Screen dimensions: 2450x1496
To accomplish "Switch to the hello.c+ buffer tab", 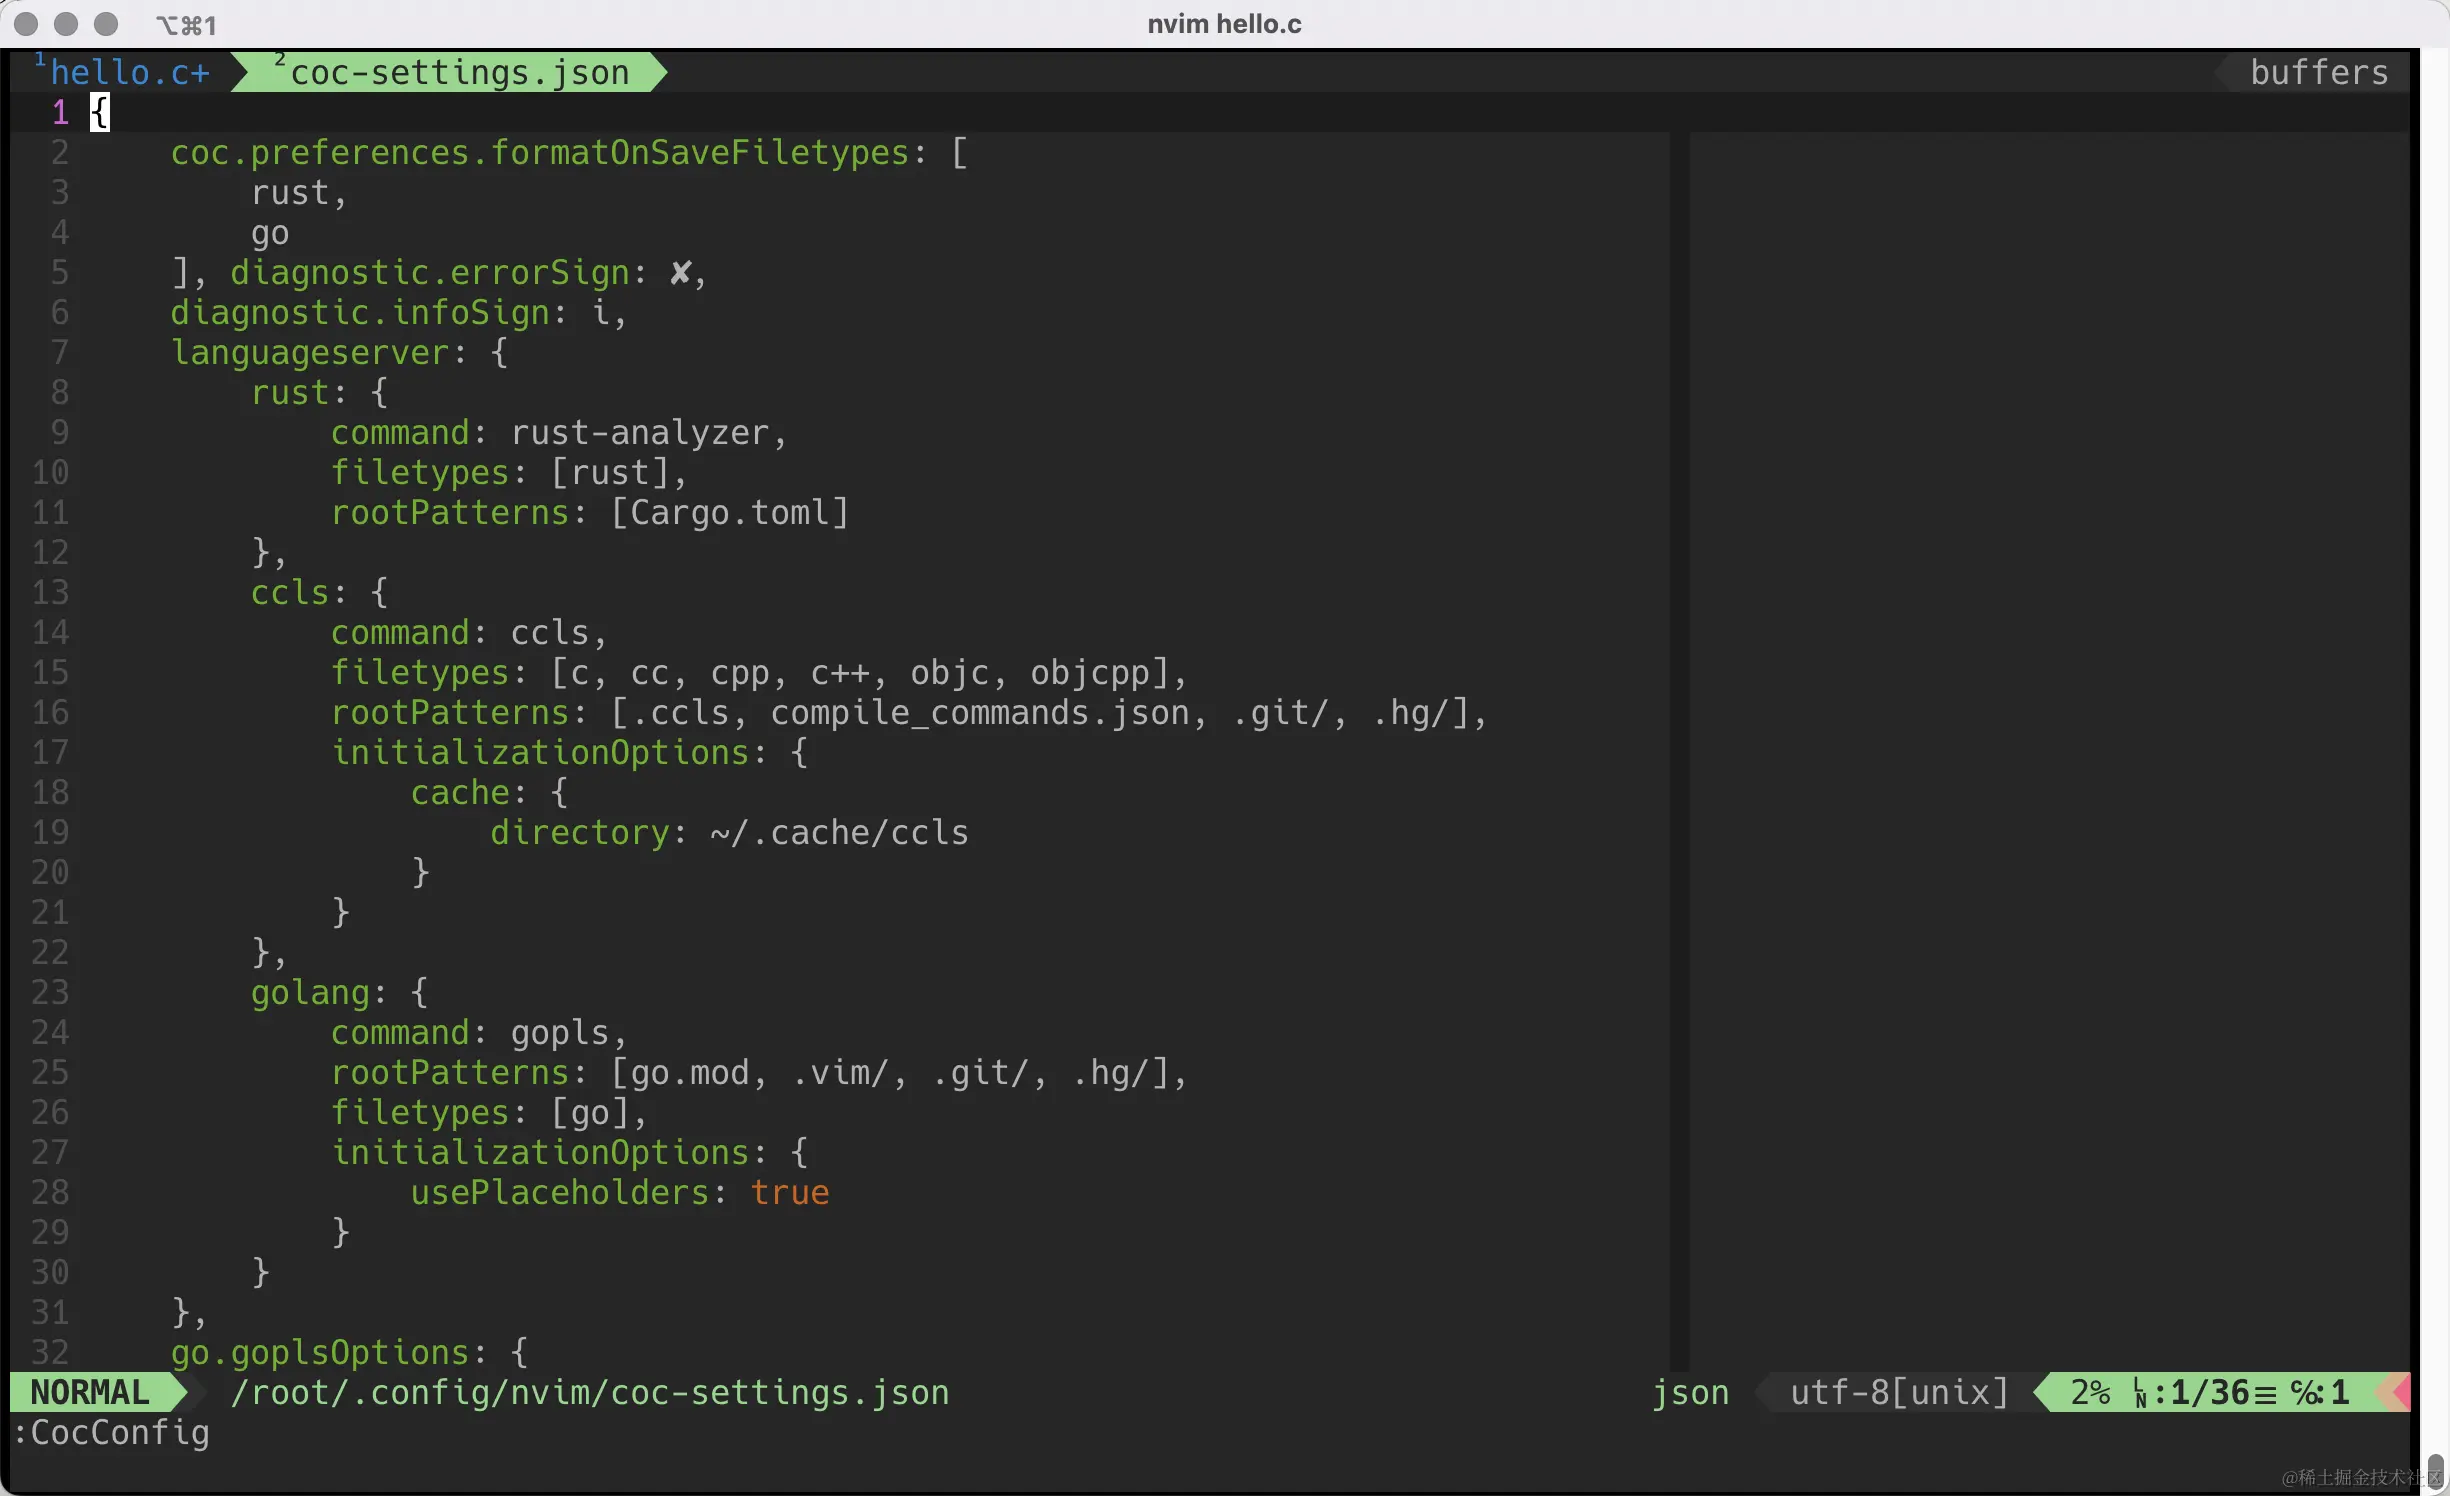I will click(x=129, y=72).
